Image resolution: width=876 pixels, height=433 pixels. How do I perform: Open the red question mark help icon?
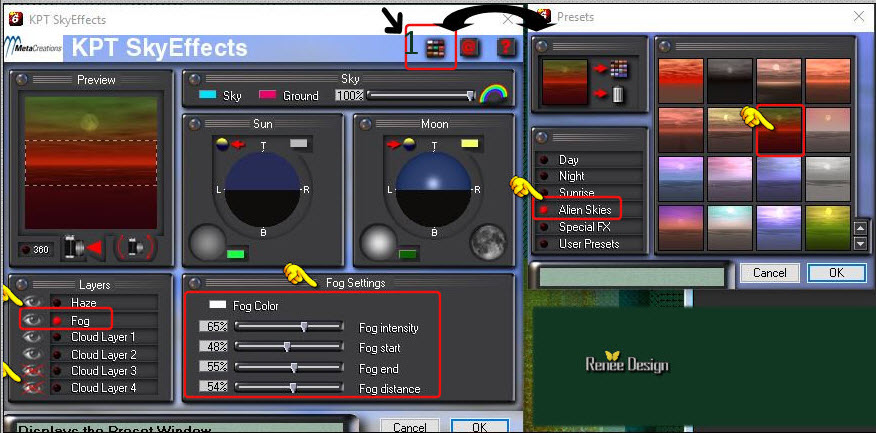[505, 47]
